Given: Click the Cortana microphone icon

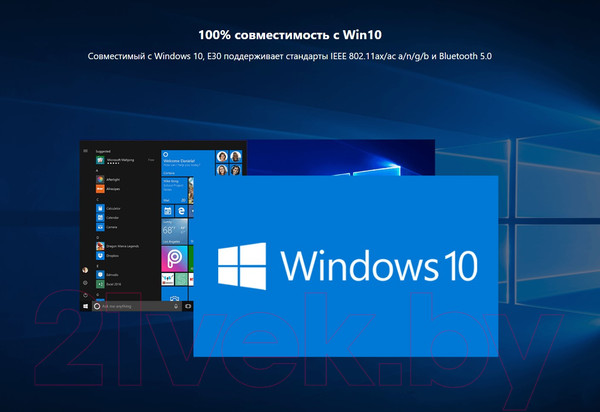Looking at the screenshot, I should pos(176,306).
